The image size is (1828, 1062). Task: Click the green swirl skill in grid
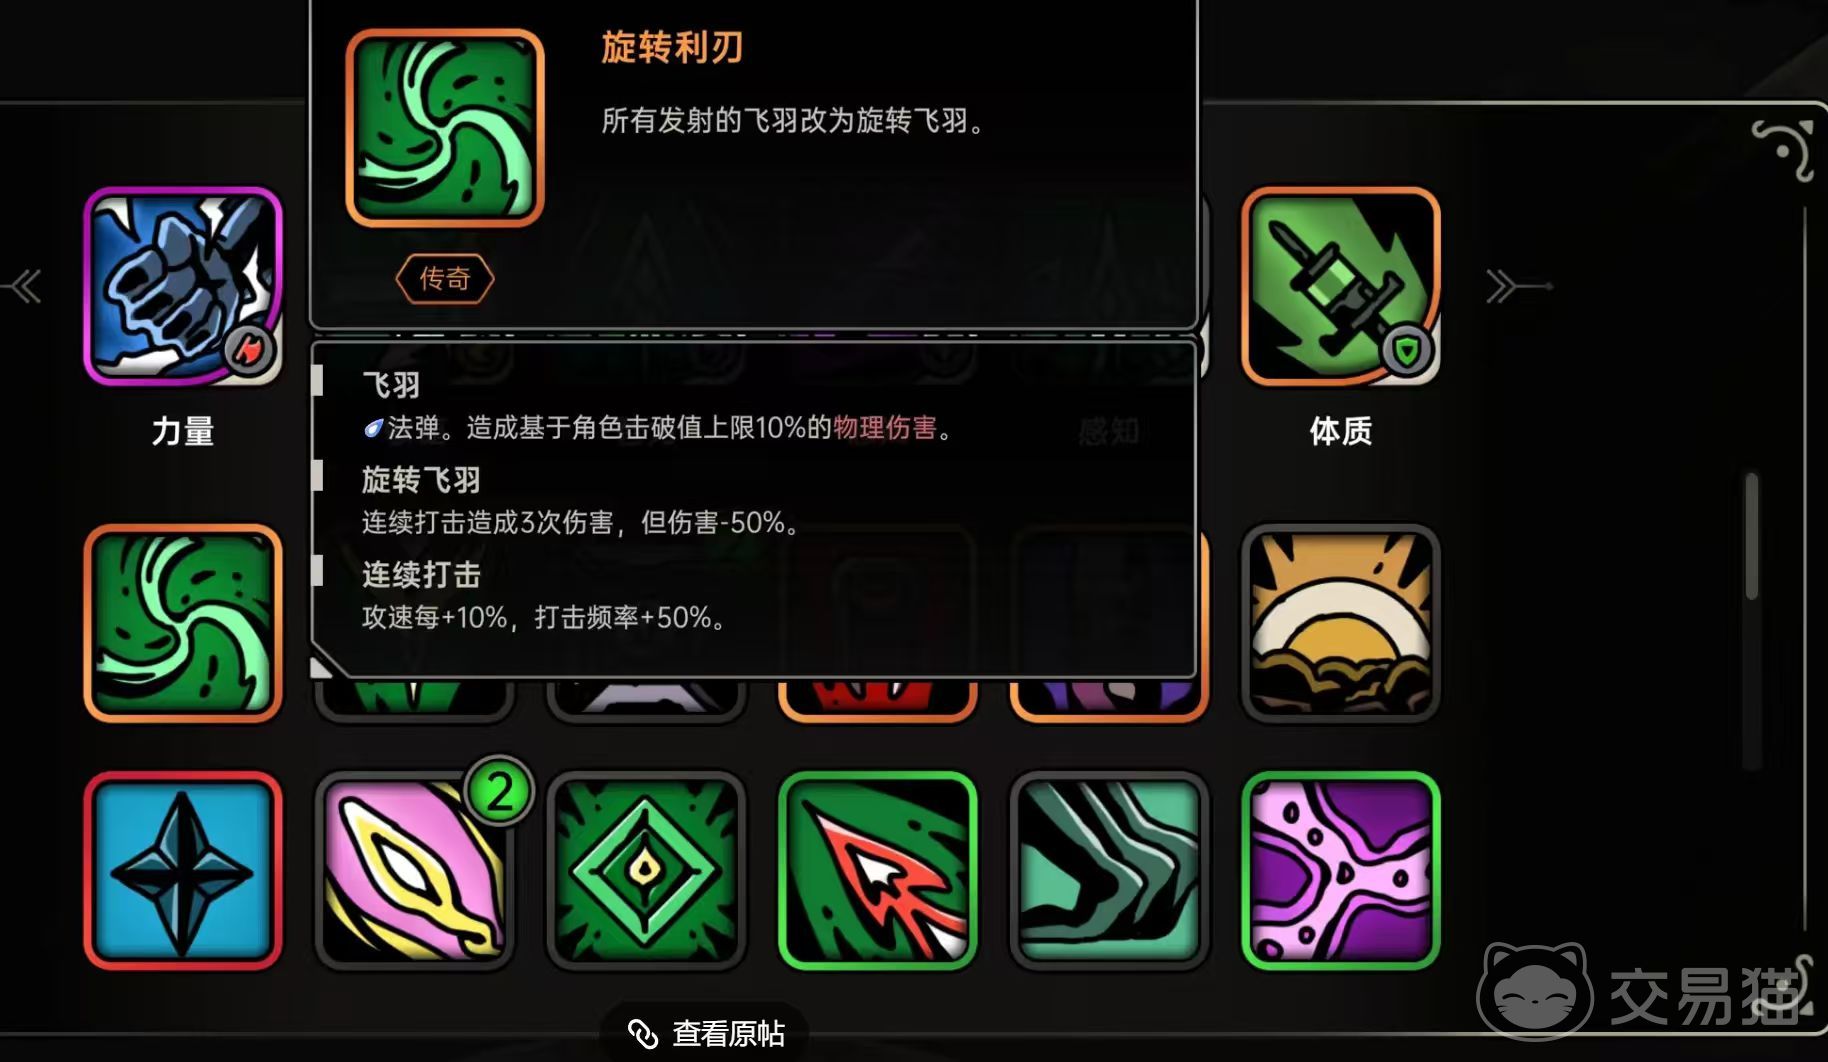(183, 623)
